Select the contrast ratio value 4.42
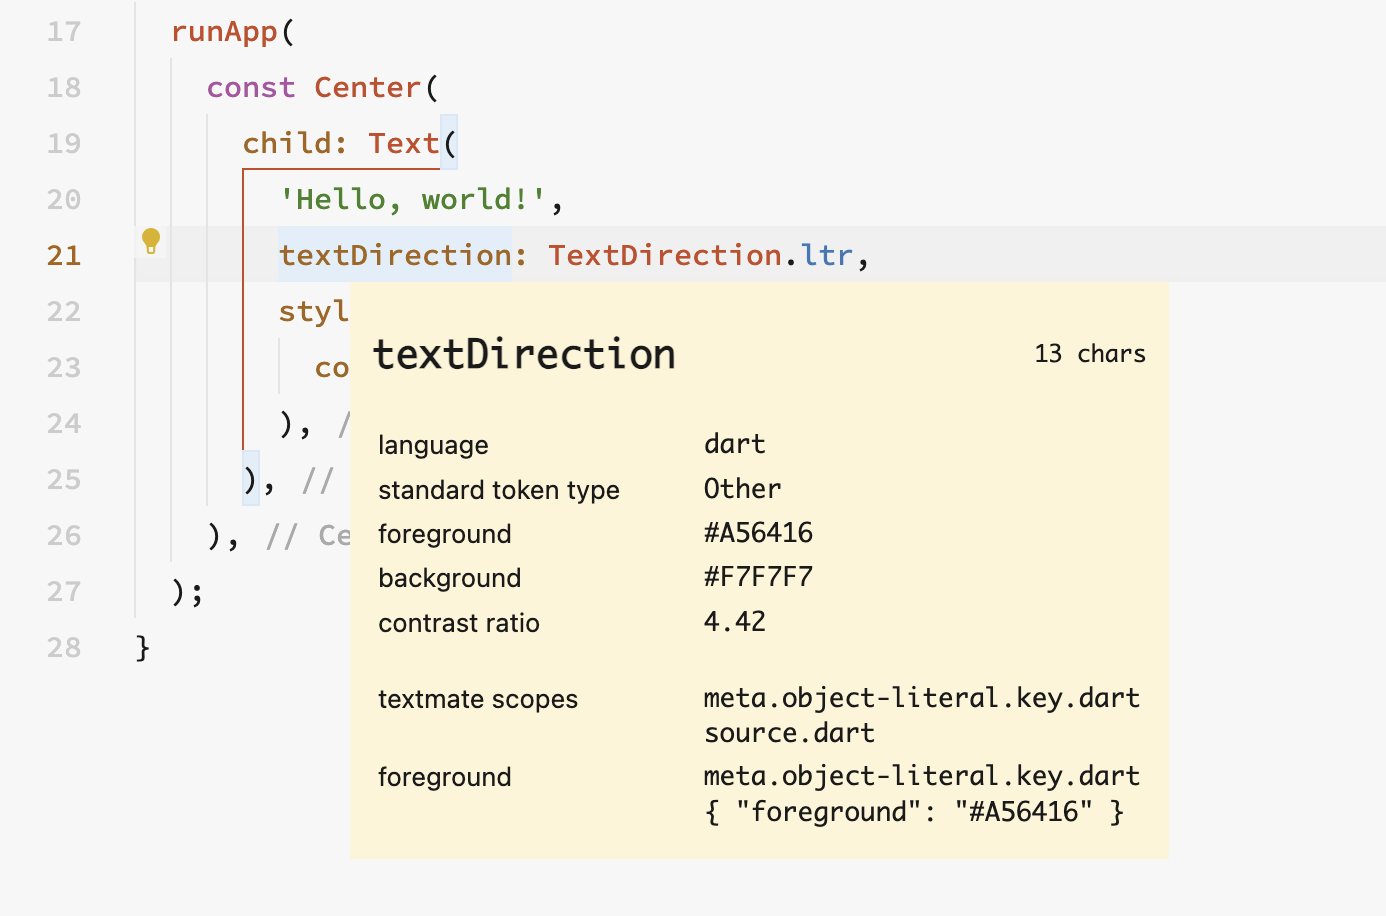The image size is (1386, 916). coord(735,622)
